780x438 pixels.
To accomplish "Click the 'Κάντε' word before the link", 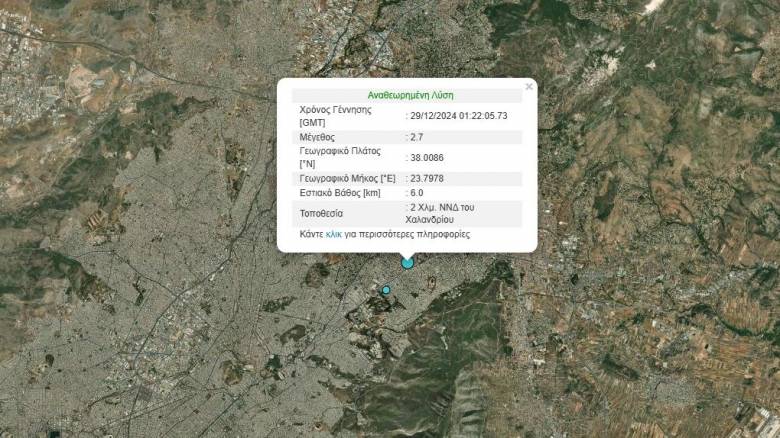I will tap(312, 234).
